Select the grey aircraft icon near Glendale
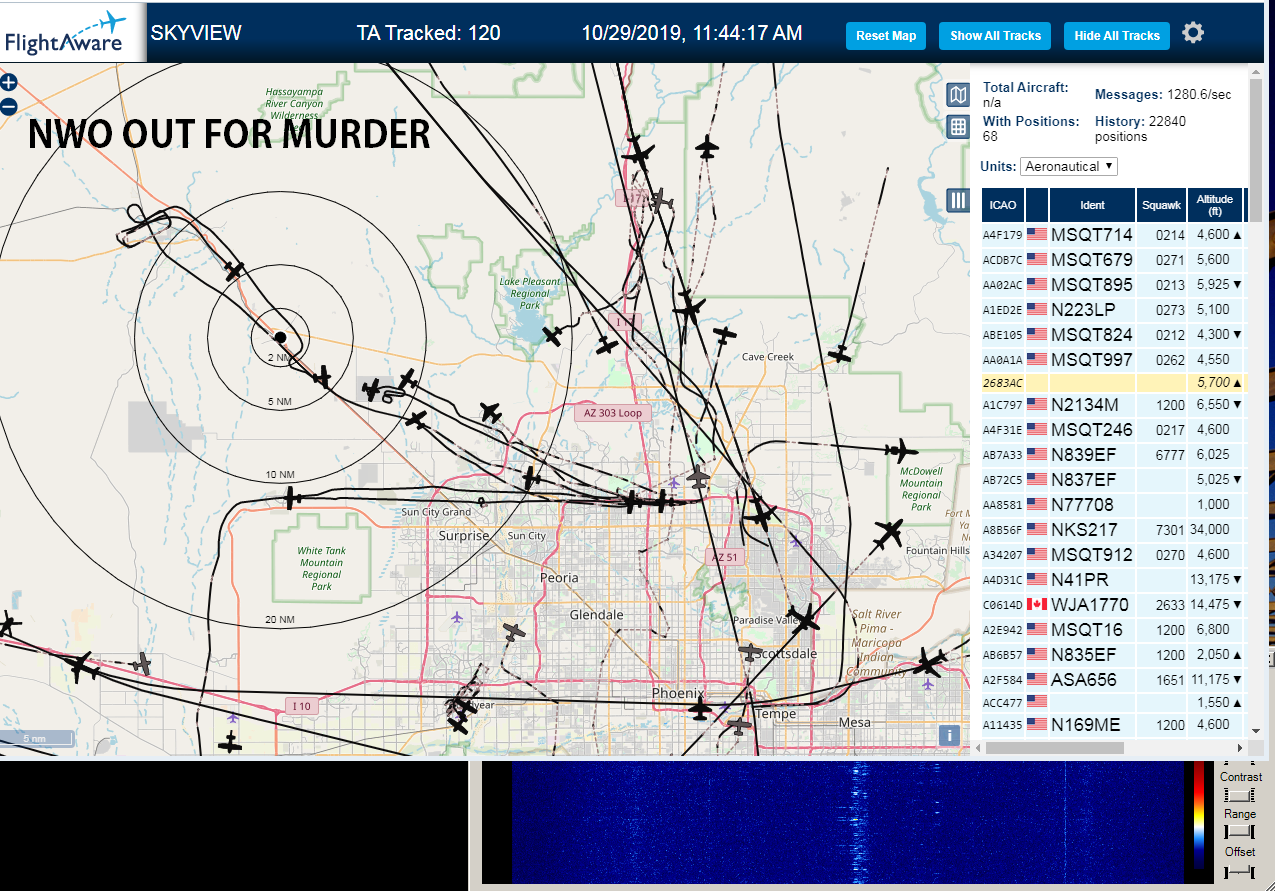 click(513, 632)
